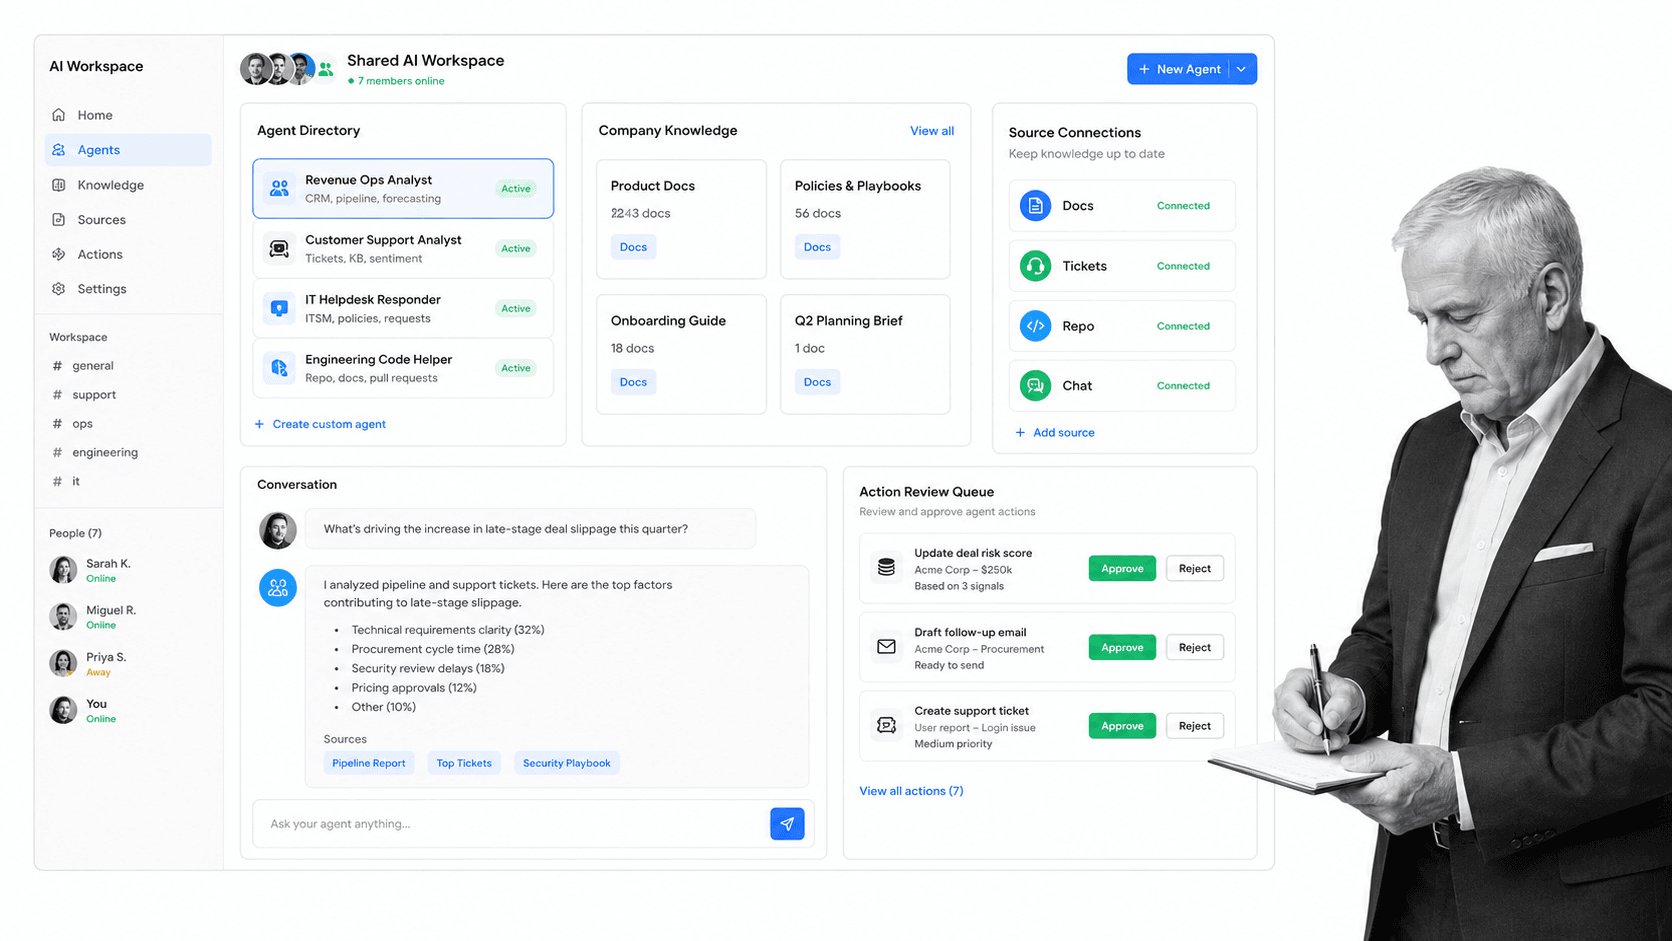The width and height of the screenshot is (1672, 941).
Task: Approve the Update deal risk score action
Action: (1122, 568)
